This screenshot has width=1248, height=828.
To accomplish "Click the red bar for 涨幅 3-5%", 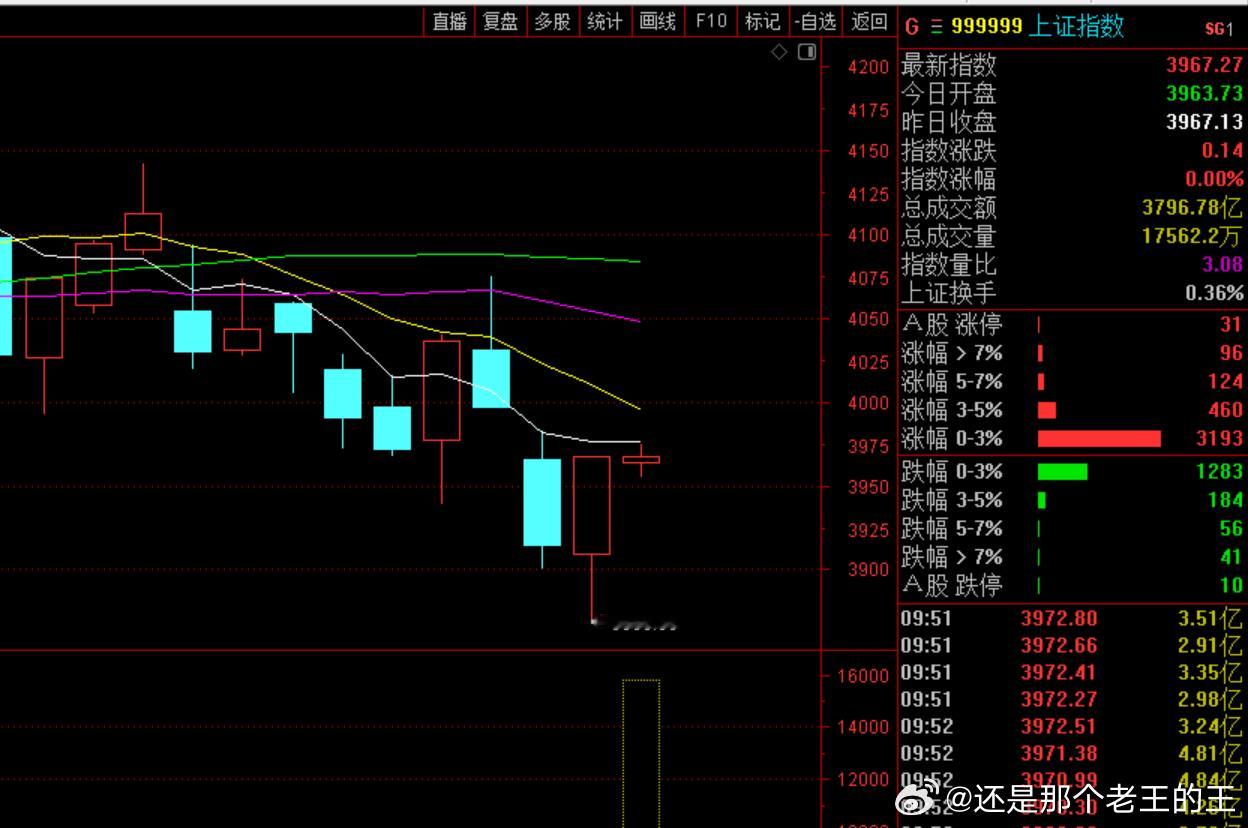I will 1047,410.
